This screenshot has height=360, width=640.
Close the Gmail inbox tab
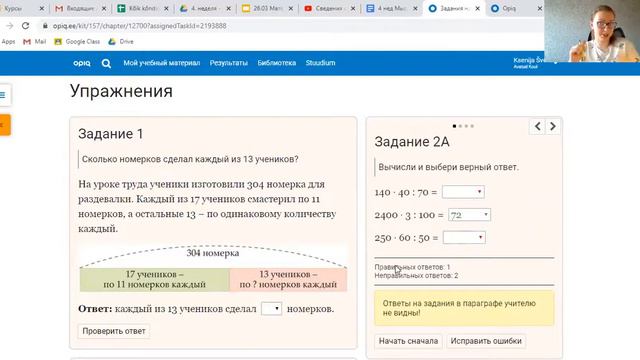(x=104, y=8)
